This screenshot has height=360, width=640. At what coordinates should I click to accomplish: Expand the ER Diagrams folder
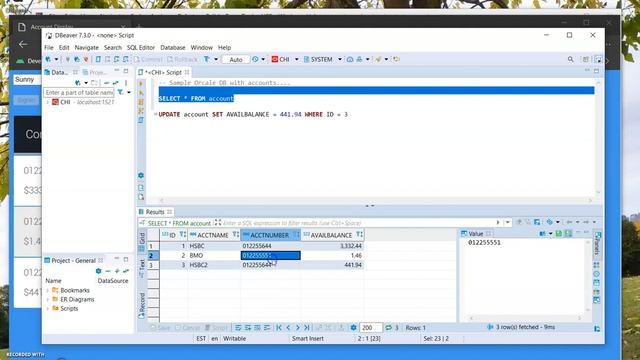(x=47, y=299)
